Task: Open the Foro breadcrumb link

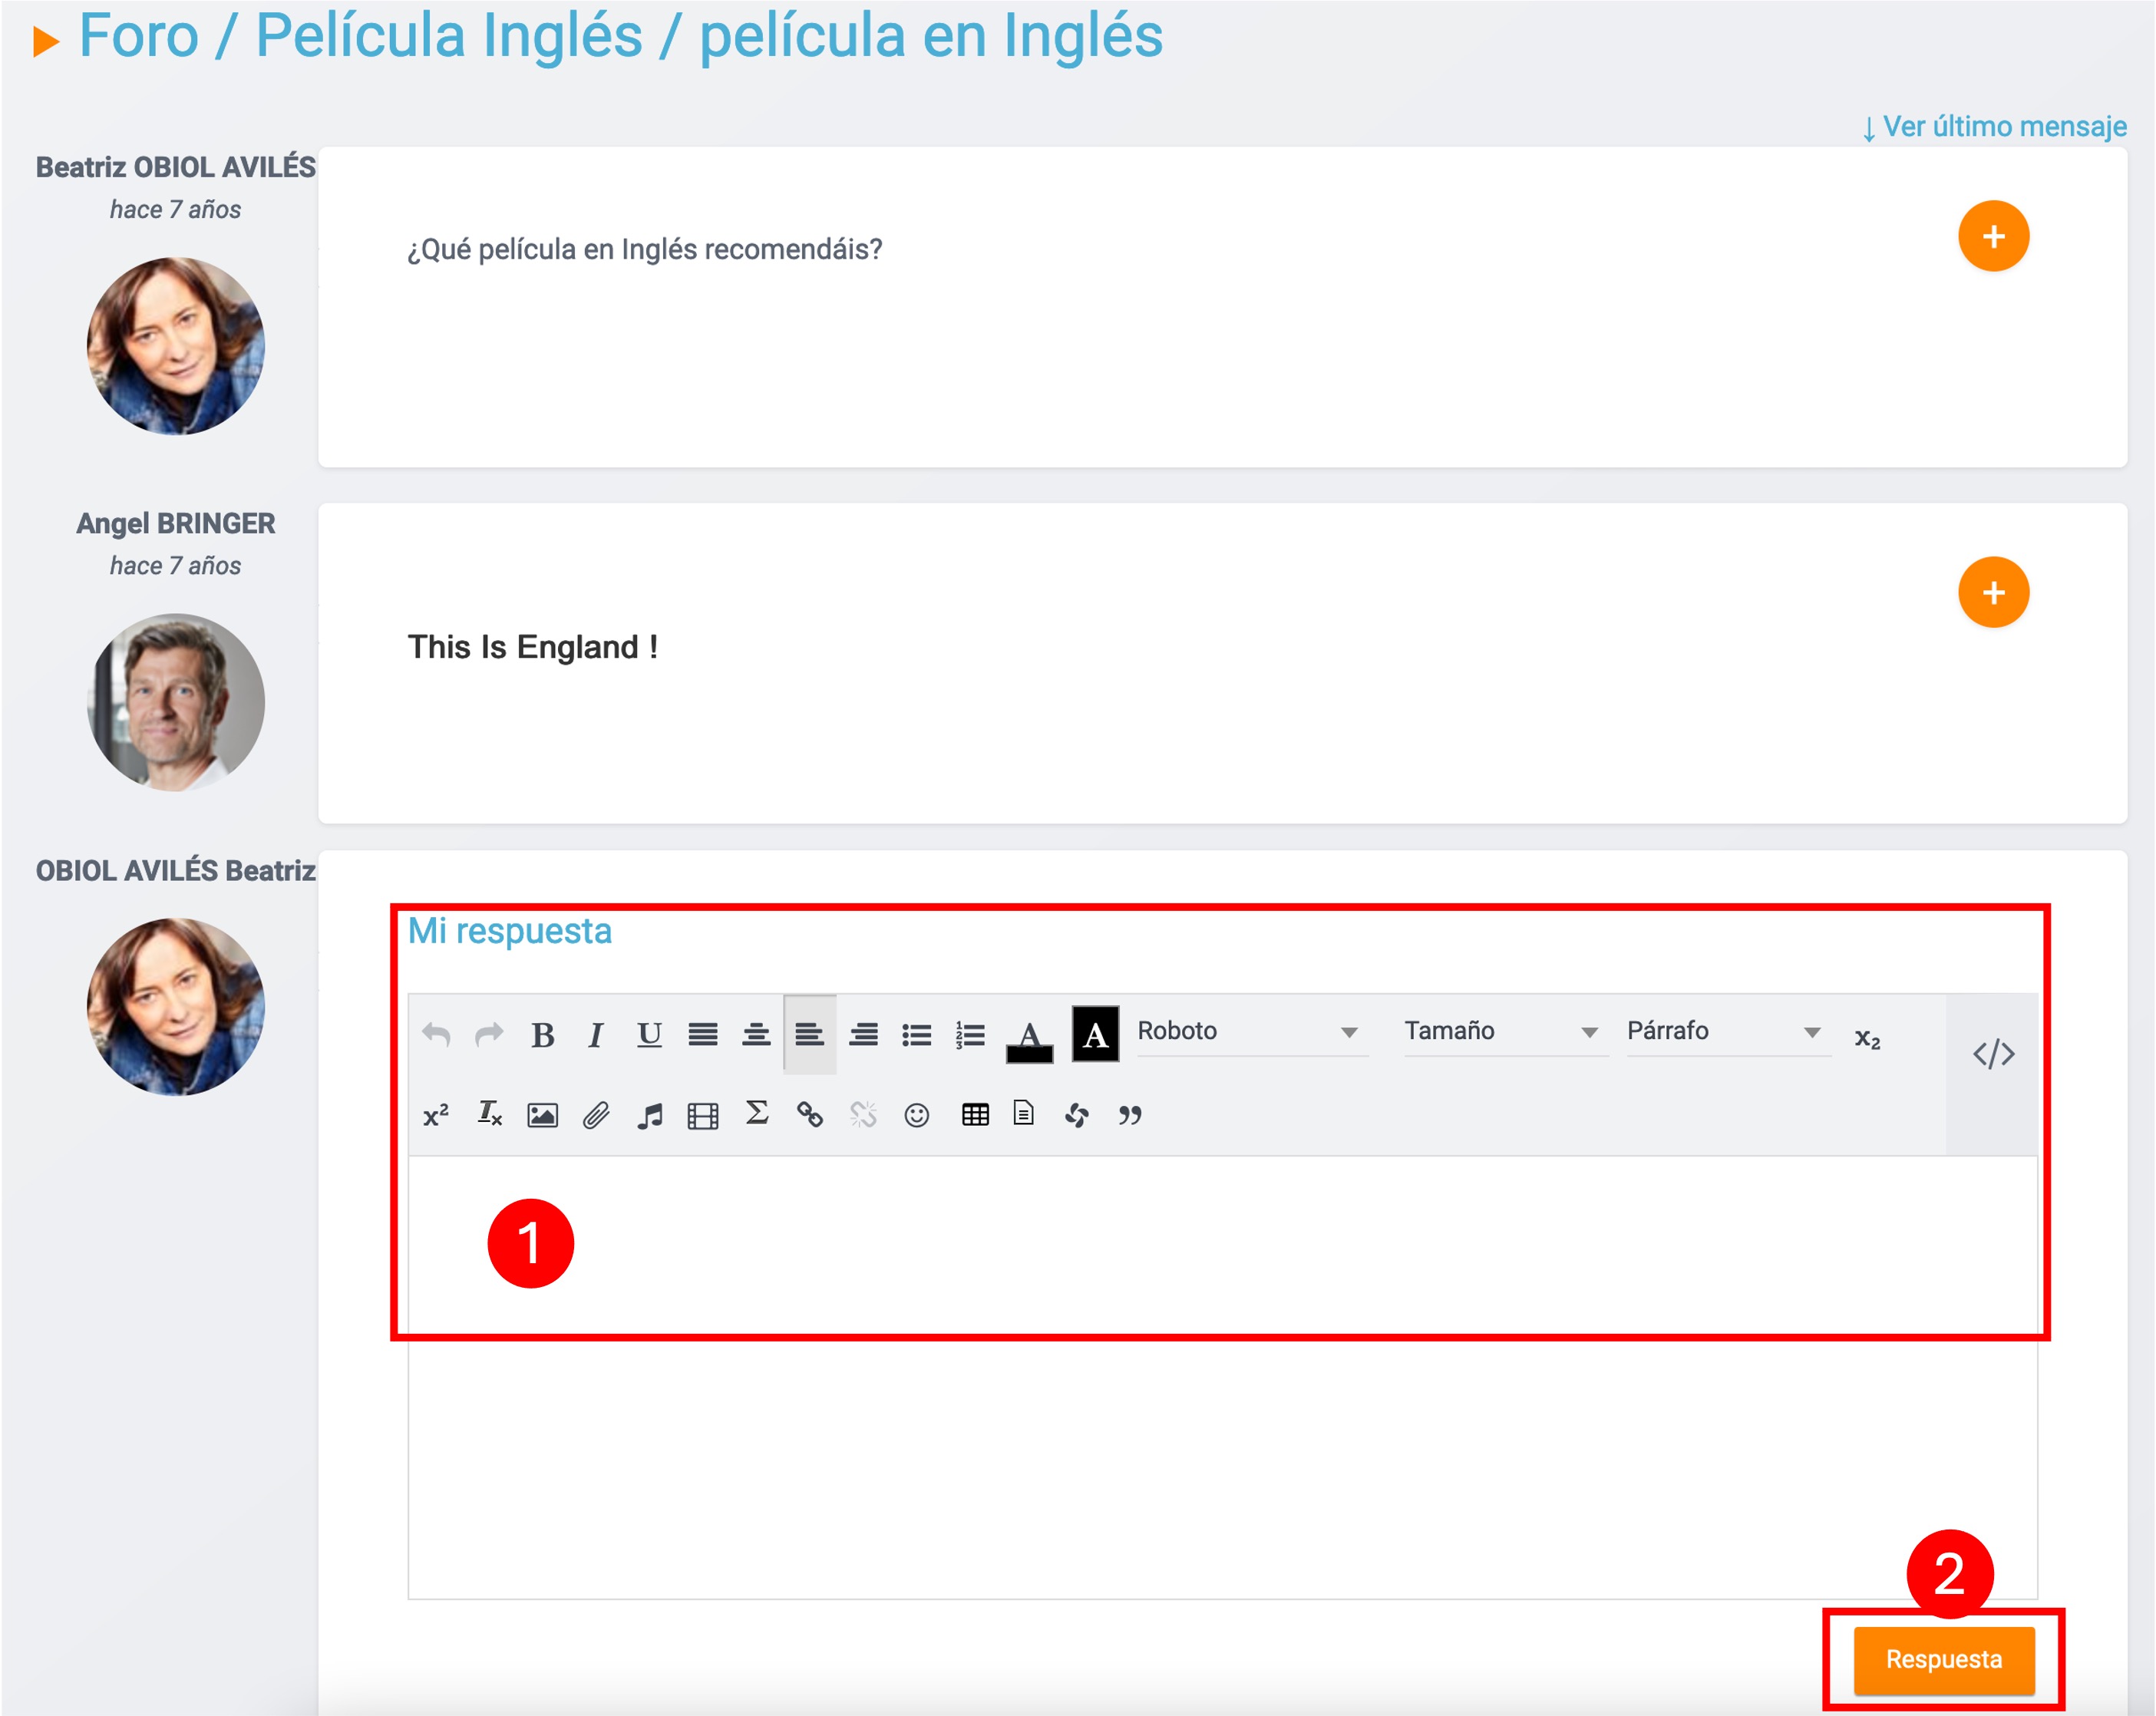Action: 138,36
